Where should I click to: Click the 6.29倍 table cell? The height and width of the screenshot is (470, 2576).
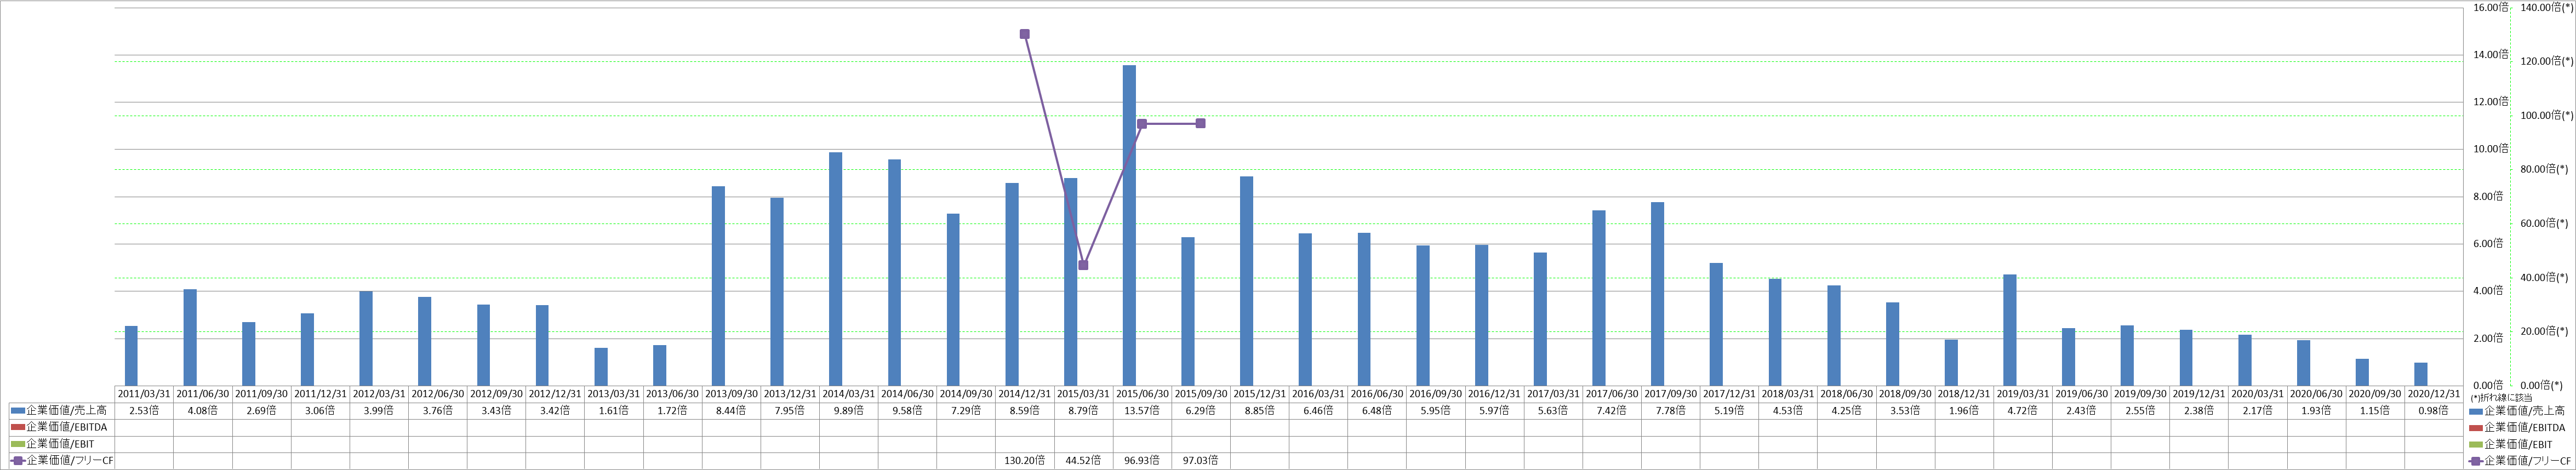1201,411
